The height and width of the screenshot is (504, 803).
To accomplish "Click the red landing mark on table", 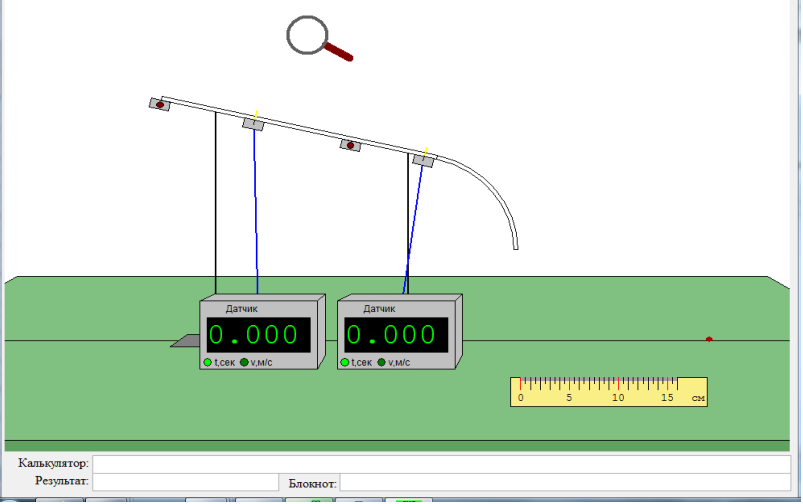I will tap(709, 339).
